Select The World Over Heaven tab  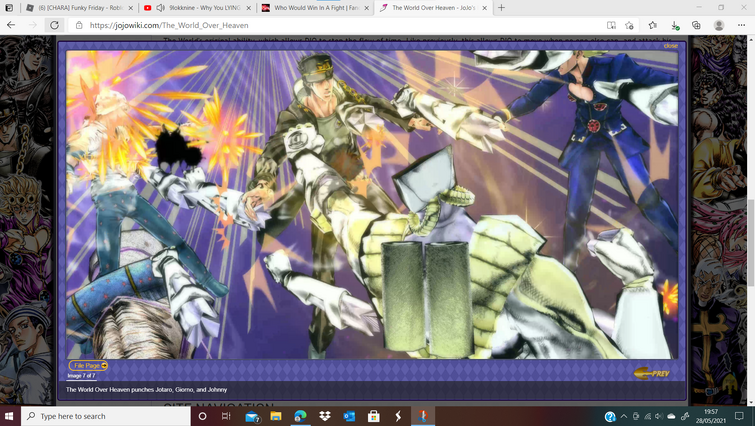(x=433, y=8)
